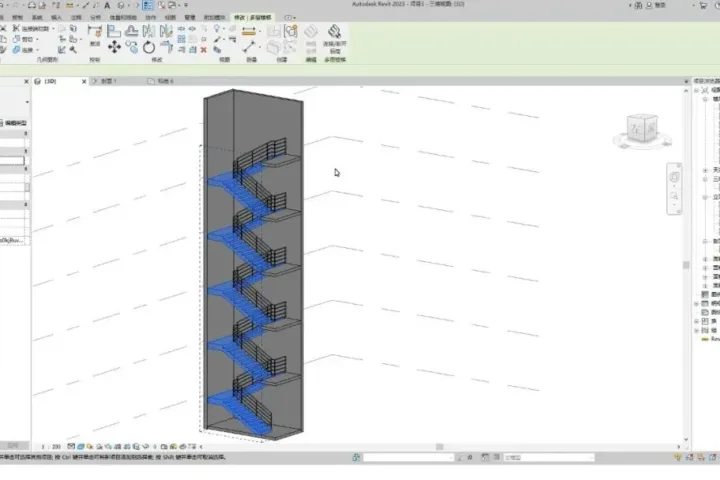The height and width of the screenshot is (480, 720).
Task: Click the shopping cart icon in title bar
Action: point(703,5)
